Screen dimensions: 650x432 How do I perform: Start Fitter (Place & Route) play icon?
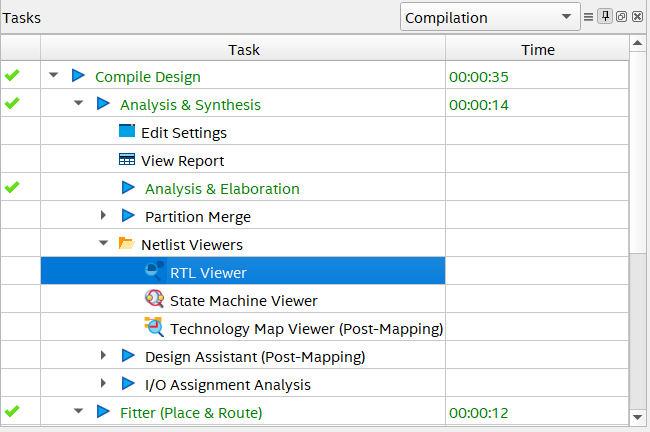[x=103, y=412]
